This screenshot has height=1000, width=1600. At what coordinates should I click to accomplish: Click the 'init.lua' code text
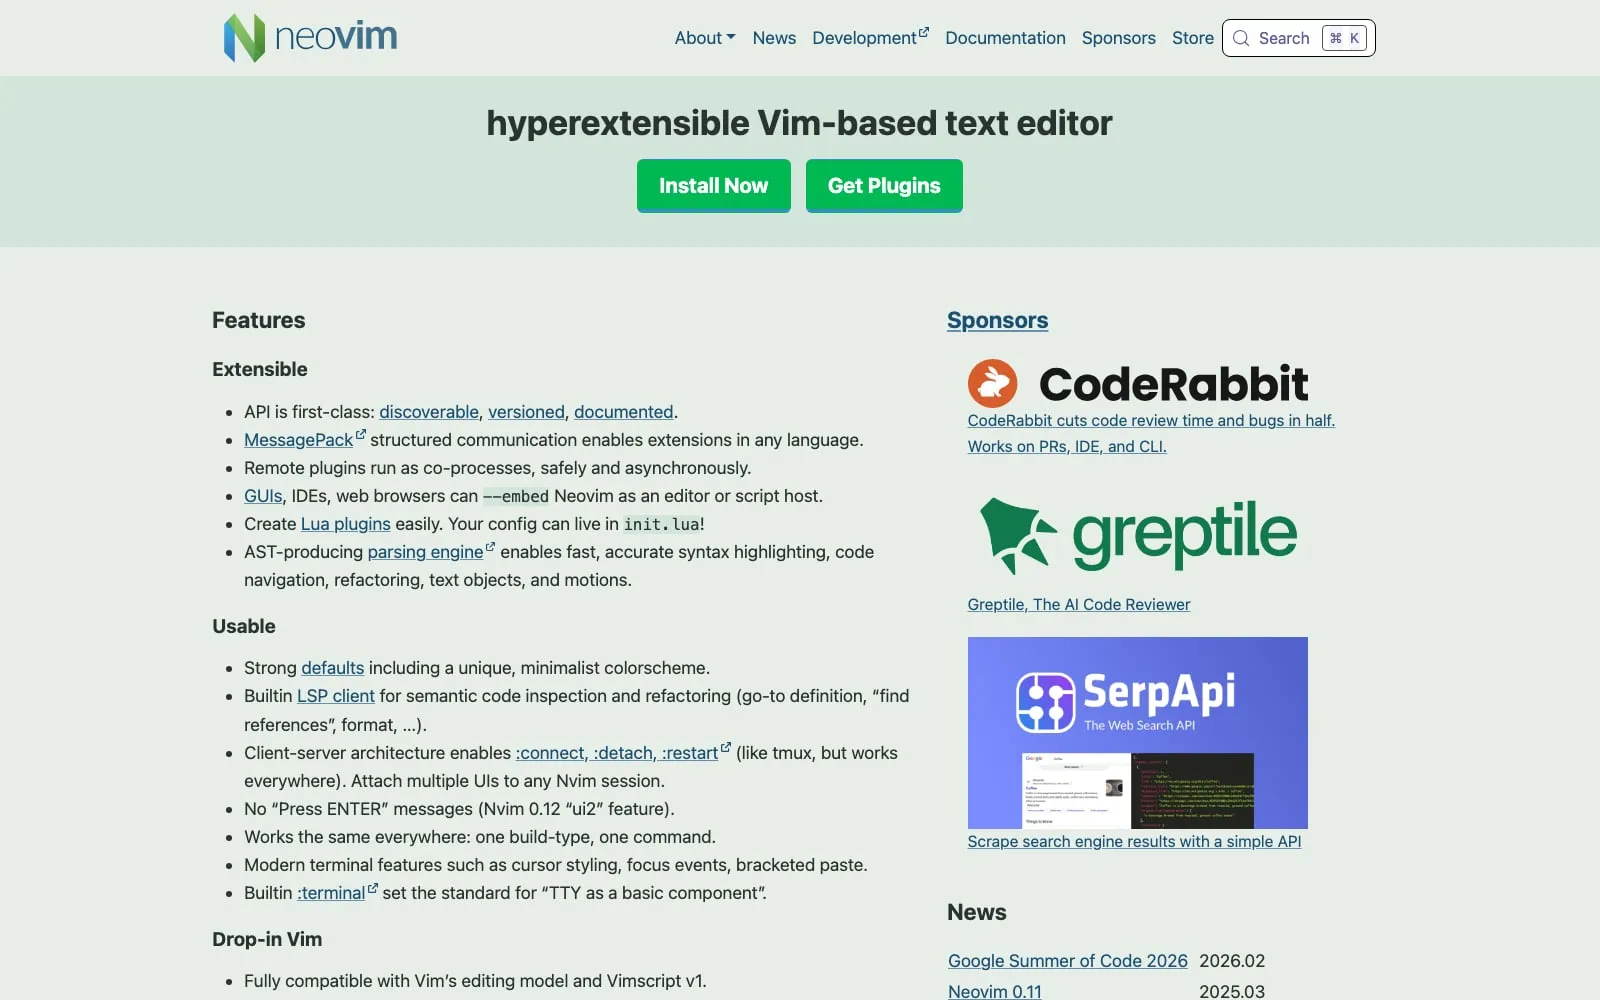click(x=662, y=524)
